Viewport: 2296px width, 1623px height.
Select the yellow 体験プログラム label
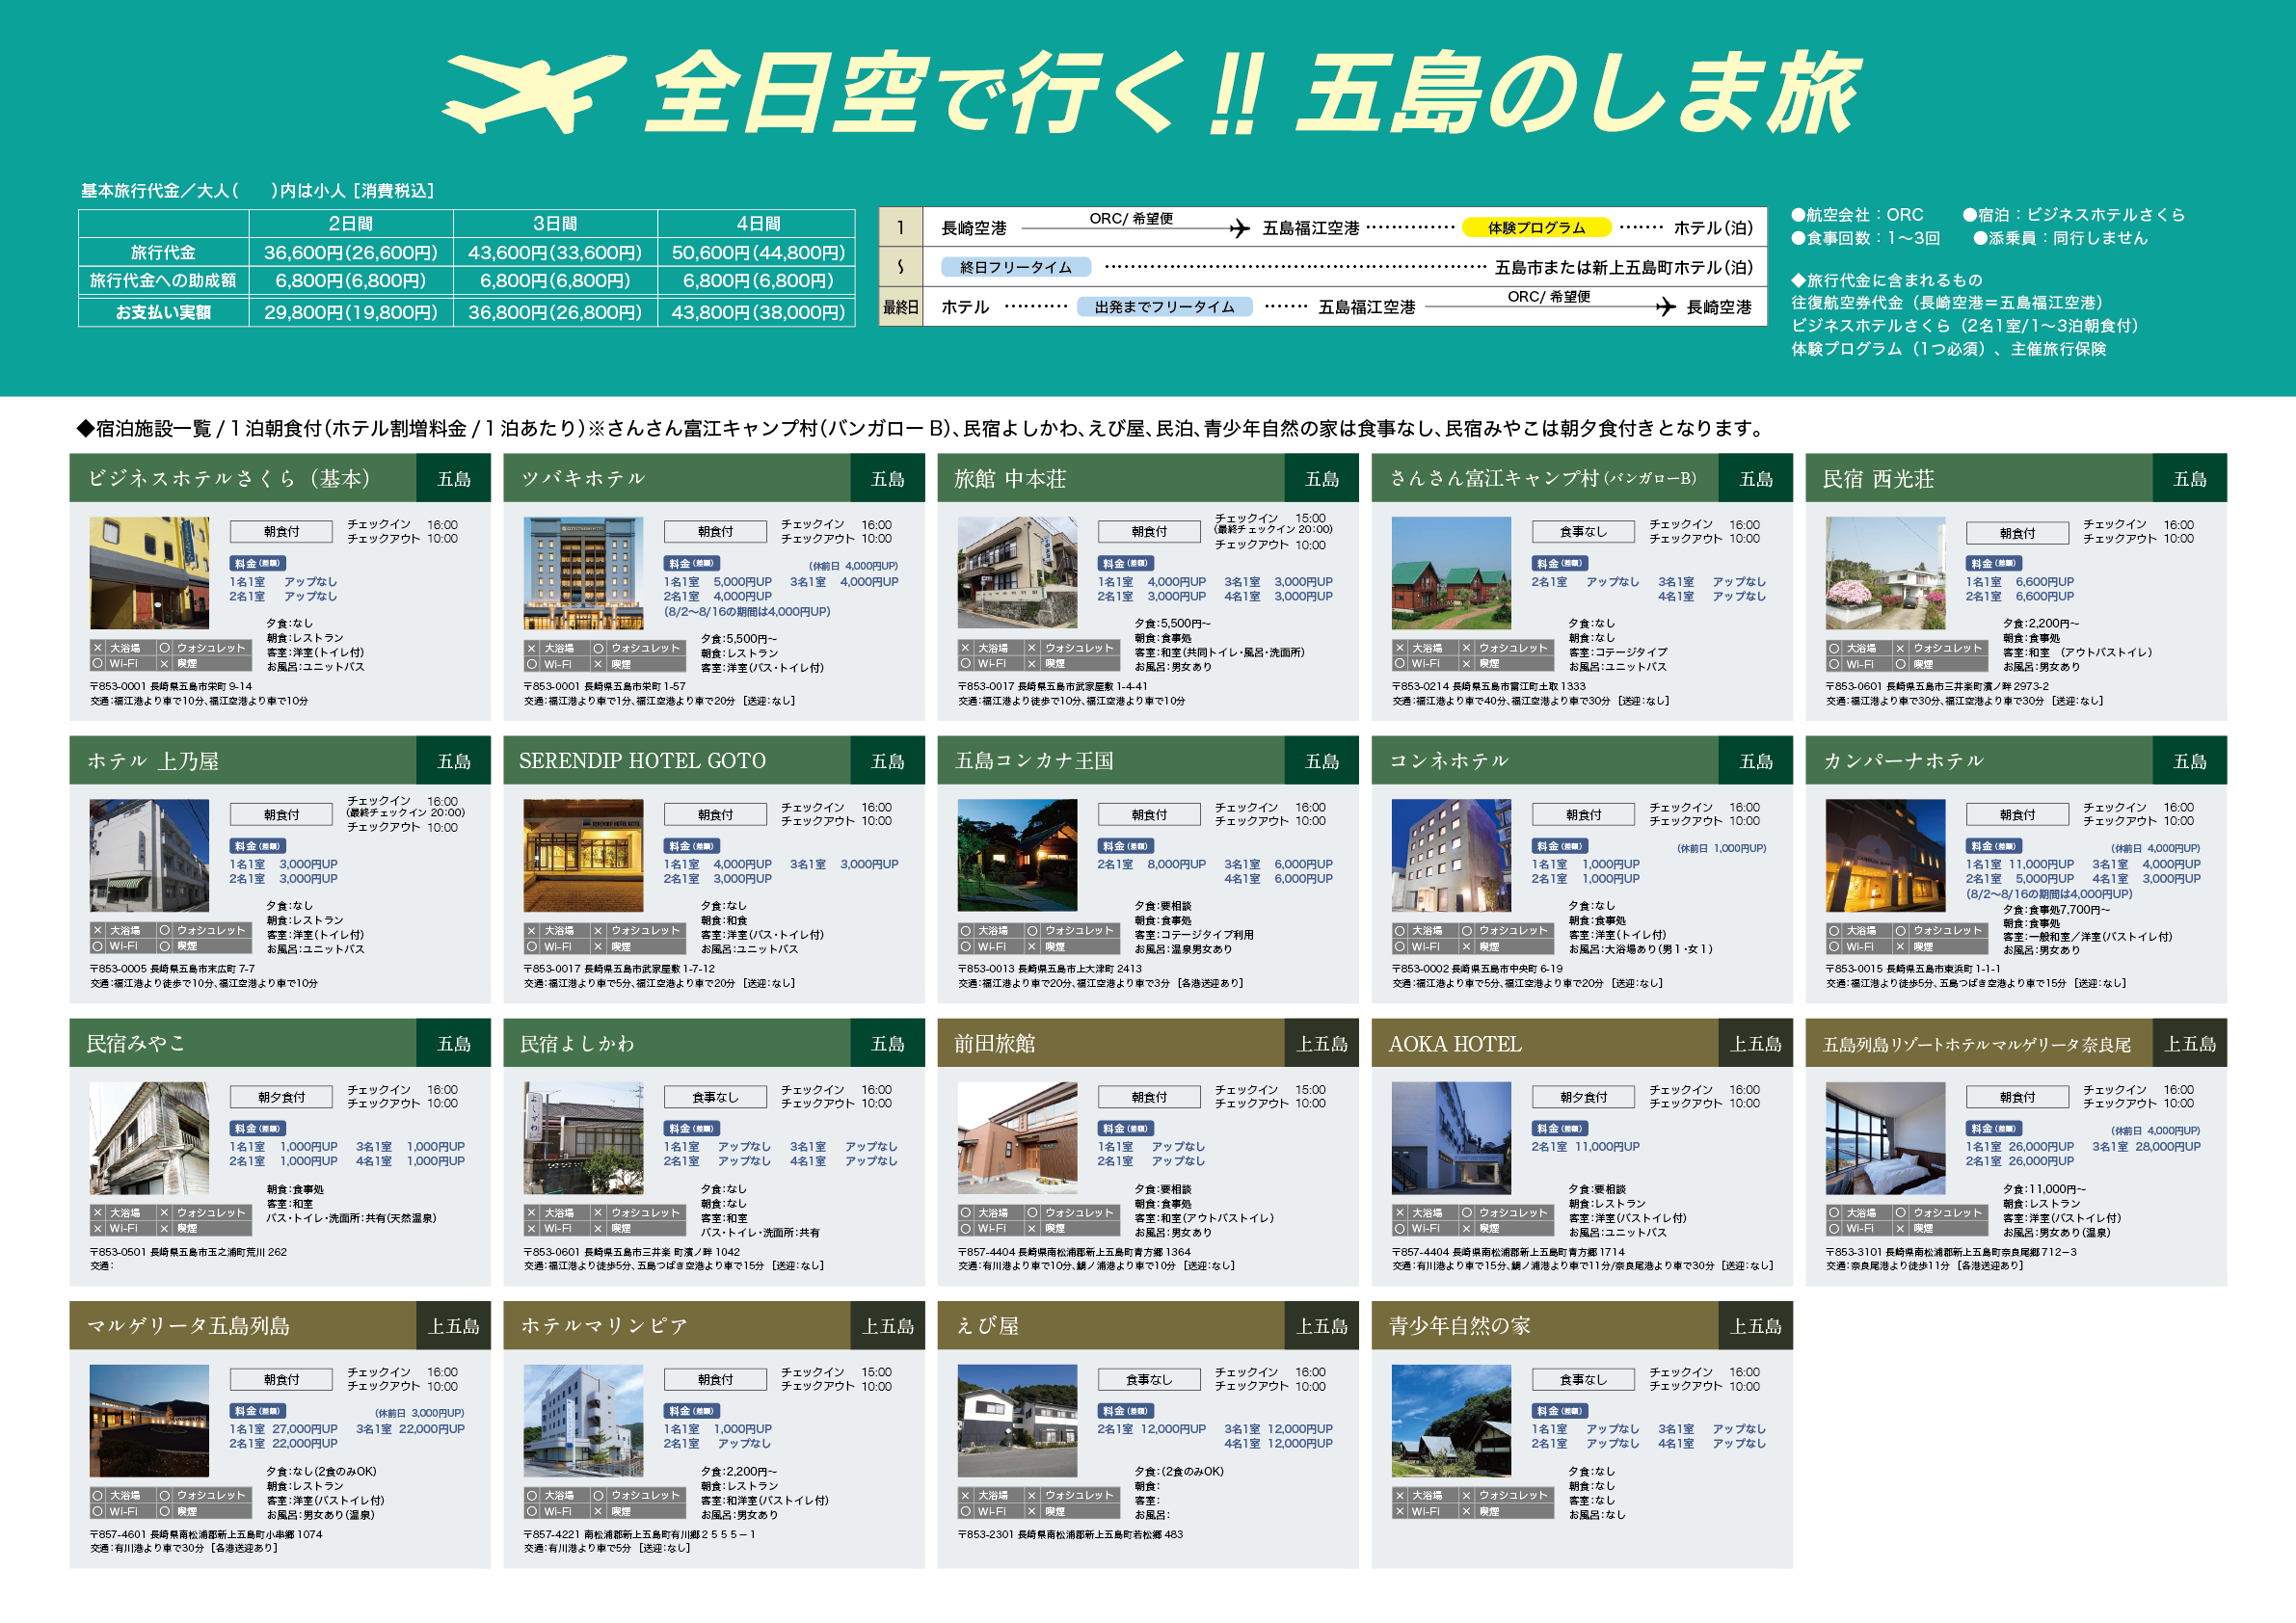1536,228
